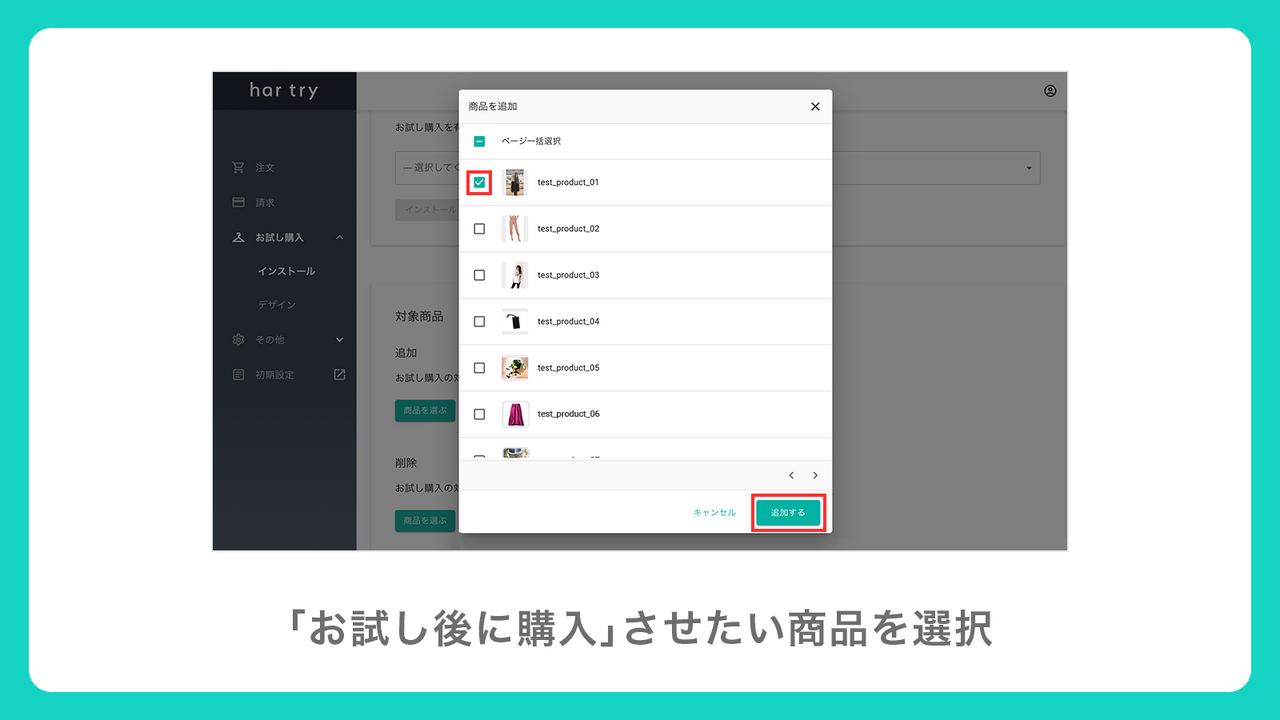This screenshot has width=1280, height=720.
Task: Uncheck the test_product_01 checkbox
Action: [479, 181]
